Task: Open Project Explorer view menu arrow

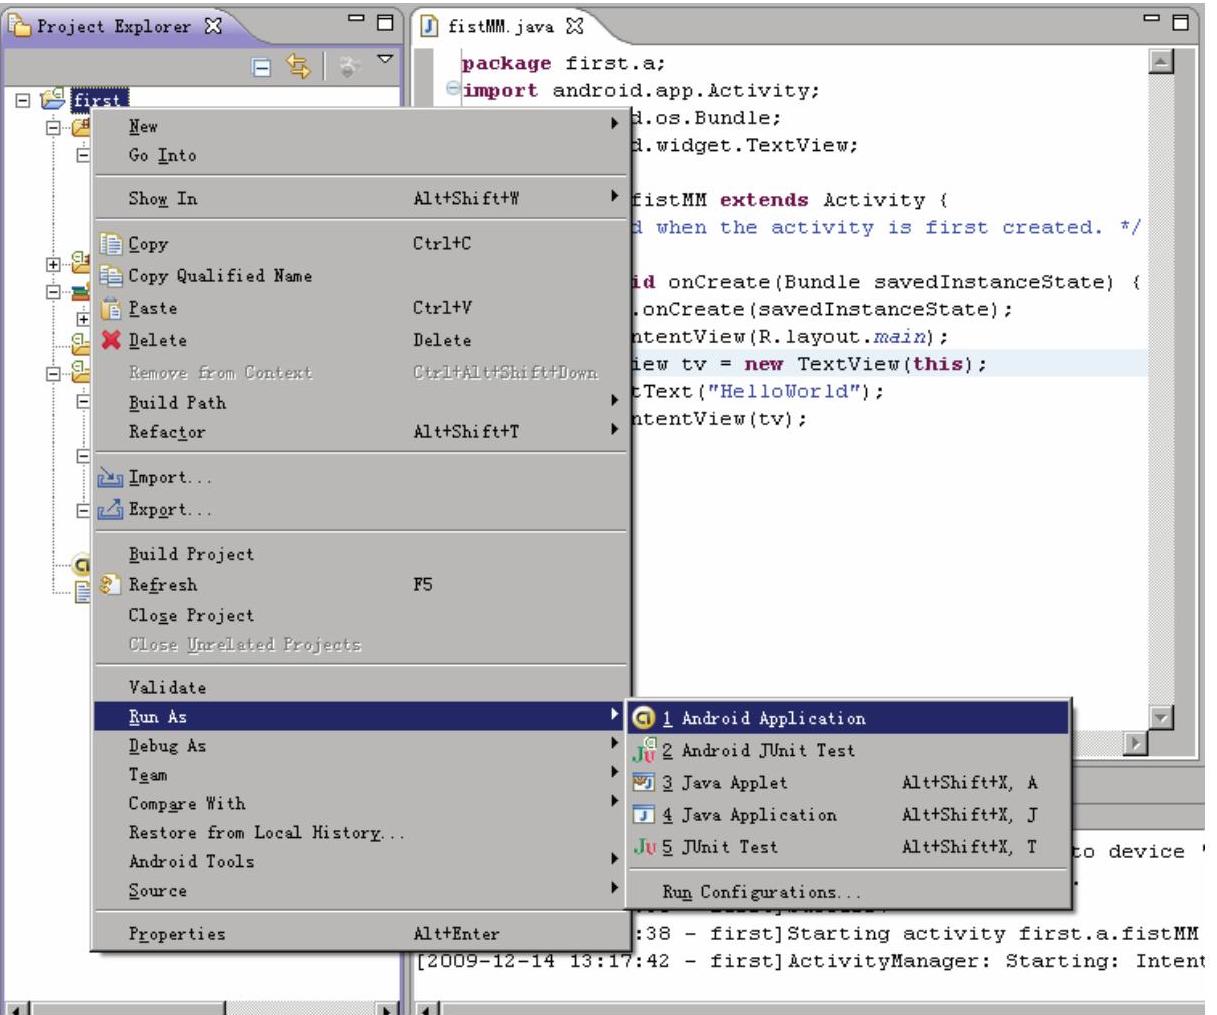Action: click(x=384, y=63)
